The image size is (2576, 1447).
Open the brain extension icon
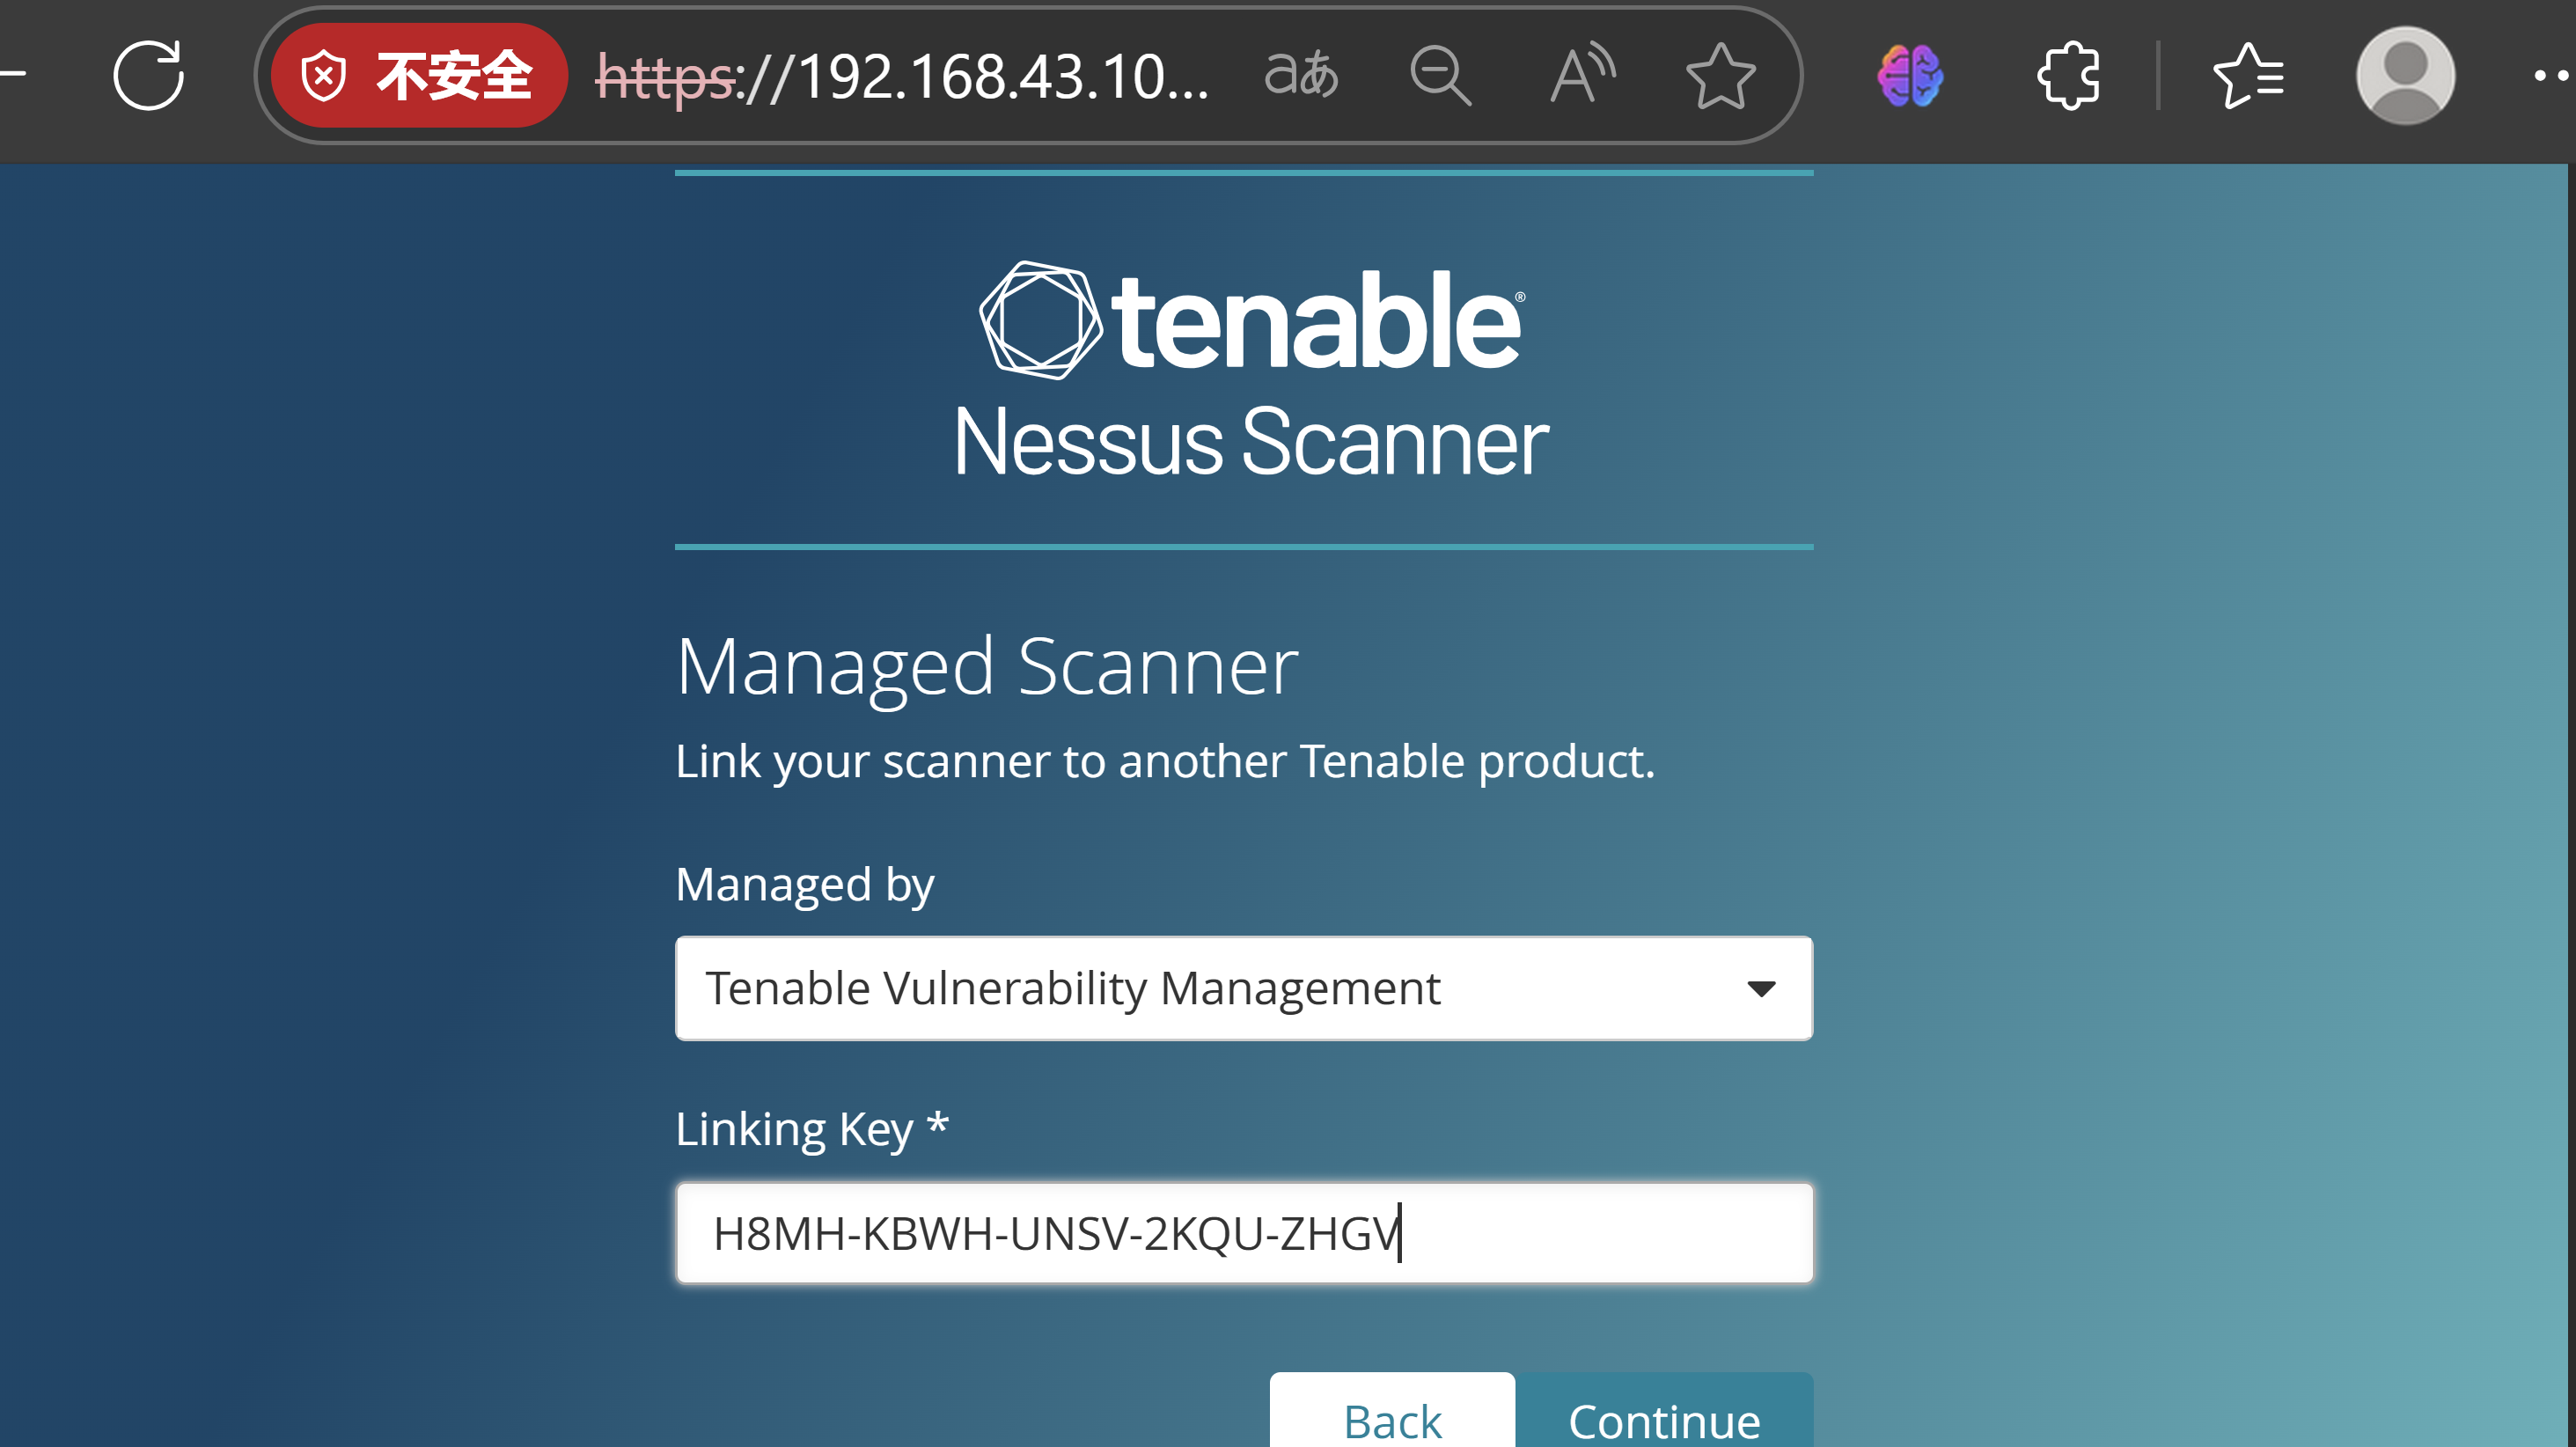pos(1910,75)
